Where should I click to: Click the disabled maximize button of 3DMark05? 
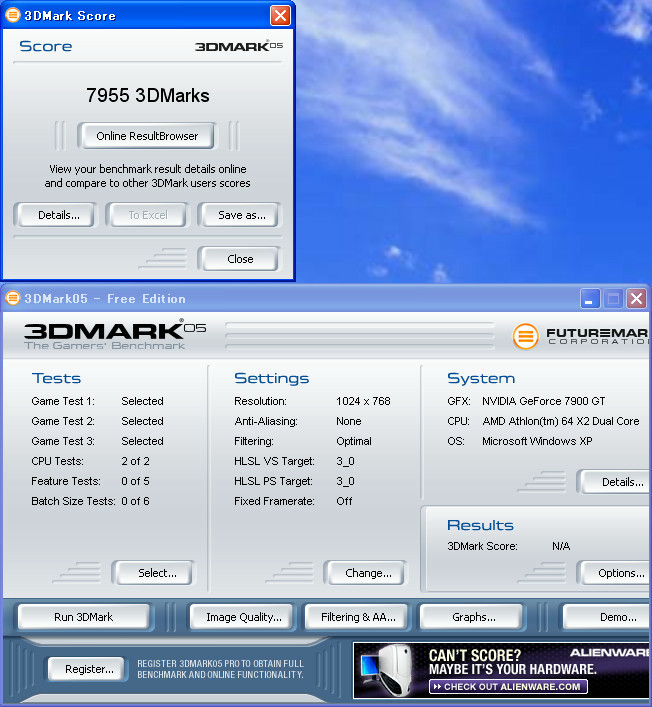(613, 298)
